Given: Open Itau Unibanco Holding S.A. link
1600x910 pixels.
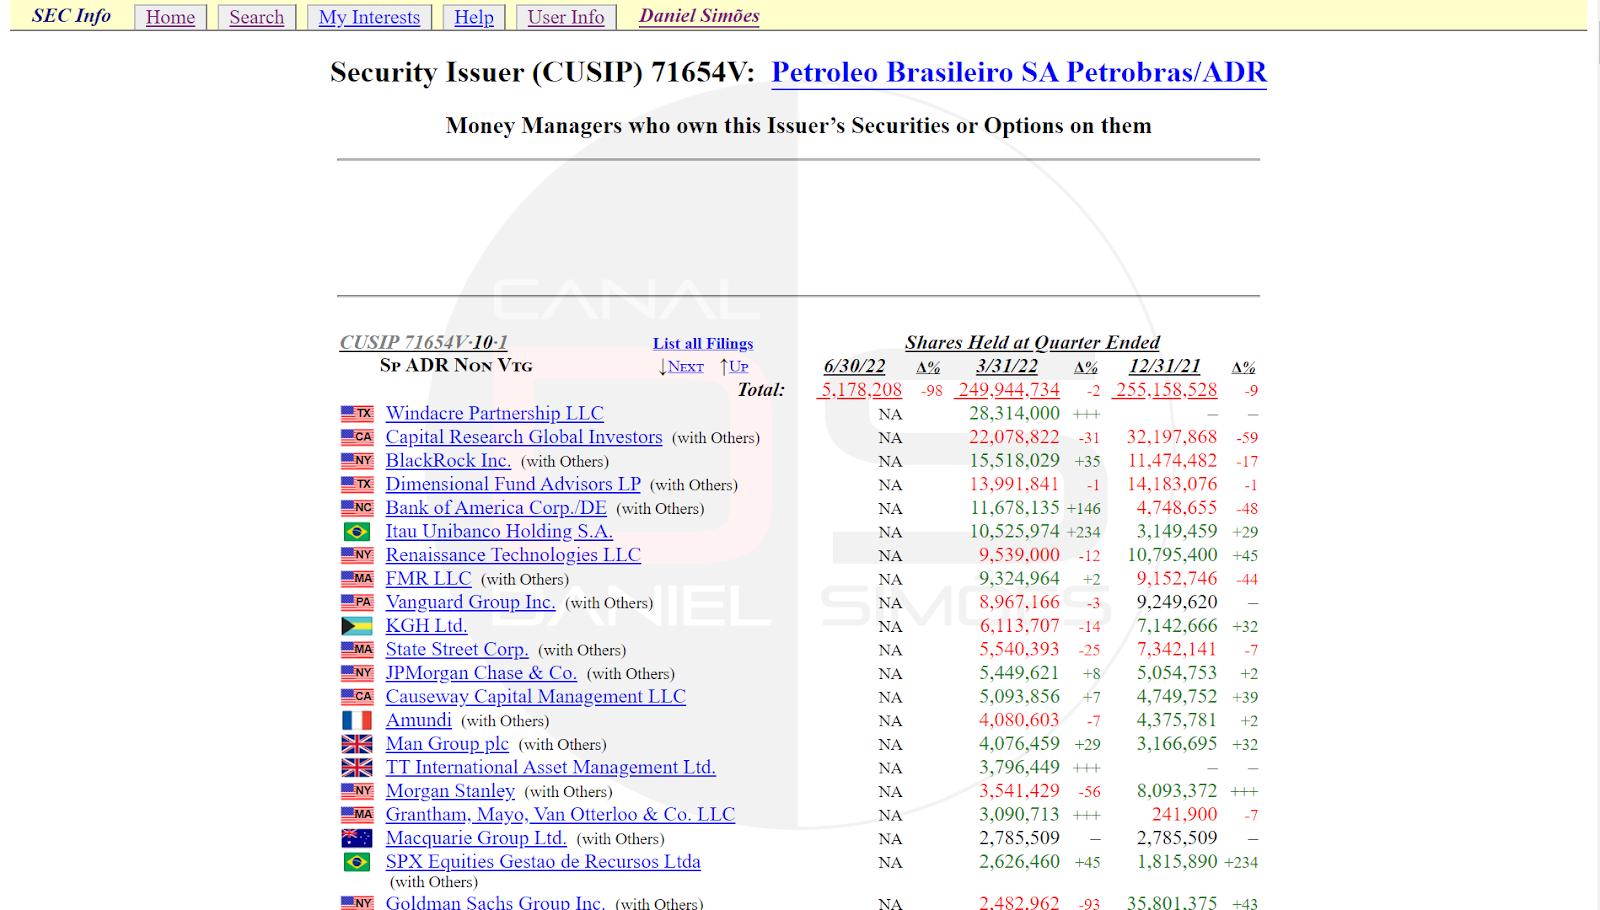Looking at the screenshot, I should [x=499, y=531].
